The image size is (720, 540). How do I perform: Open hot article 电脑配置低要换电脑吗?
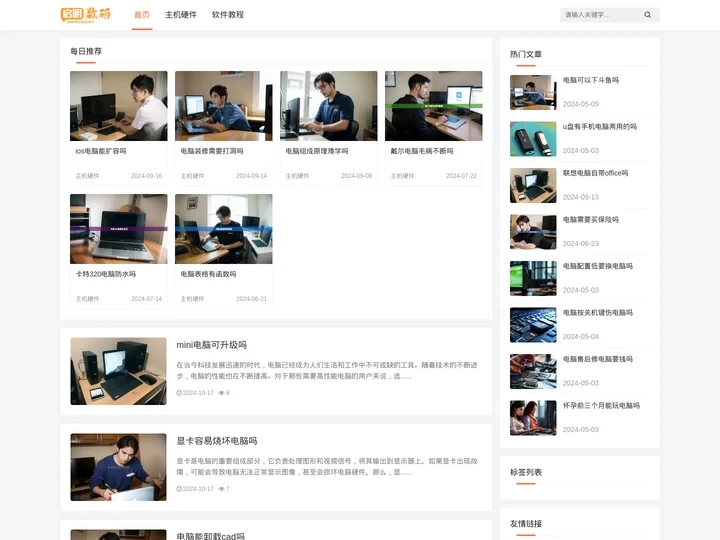pos(598,266)
